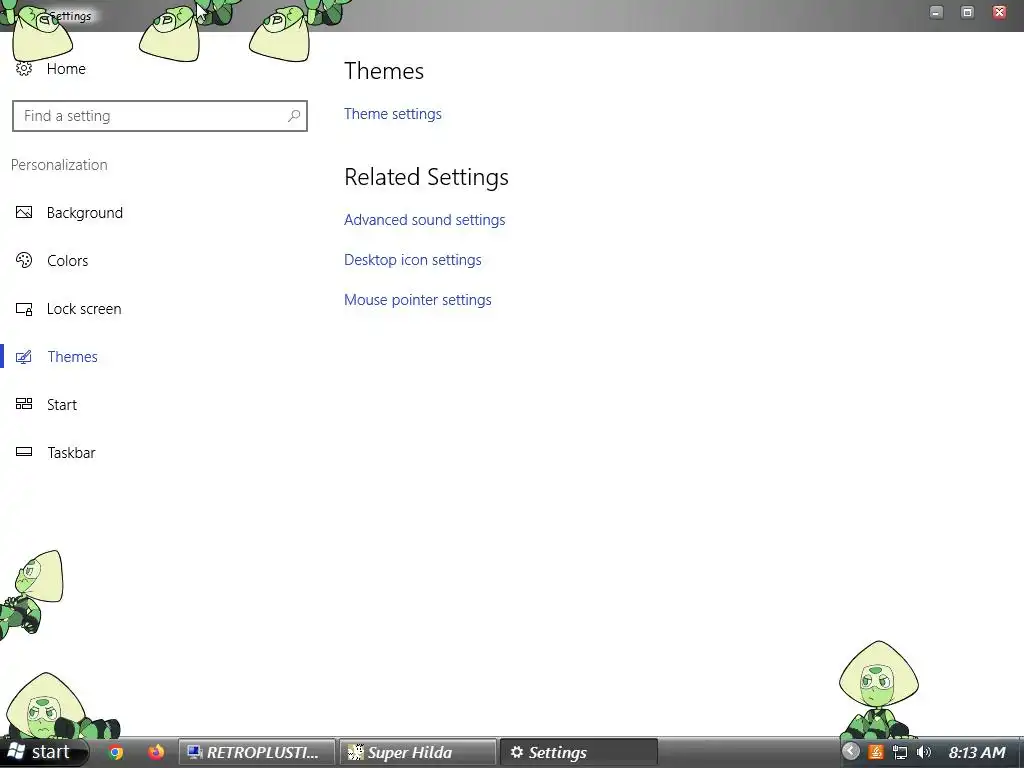Open Home in the Settings sidebar
Screen dimensions: 1024x768
point(66,69)
